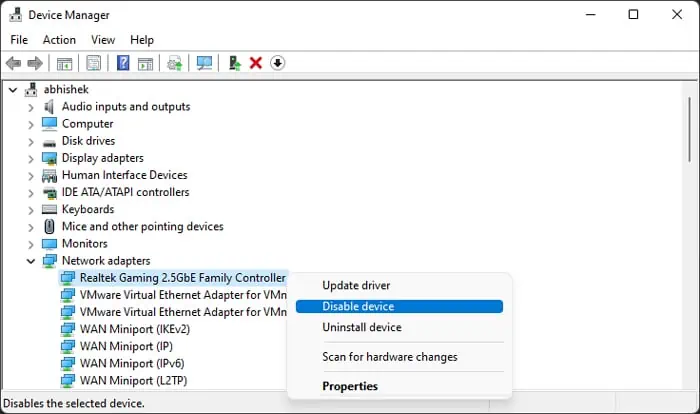Click the Monitors category icon
This screenshot has height=414, width=700.
[x=49, y=244]
